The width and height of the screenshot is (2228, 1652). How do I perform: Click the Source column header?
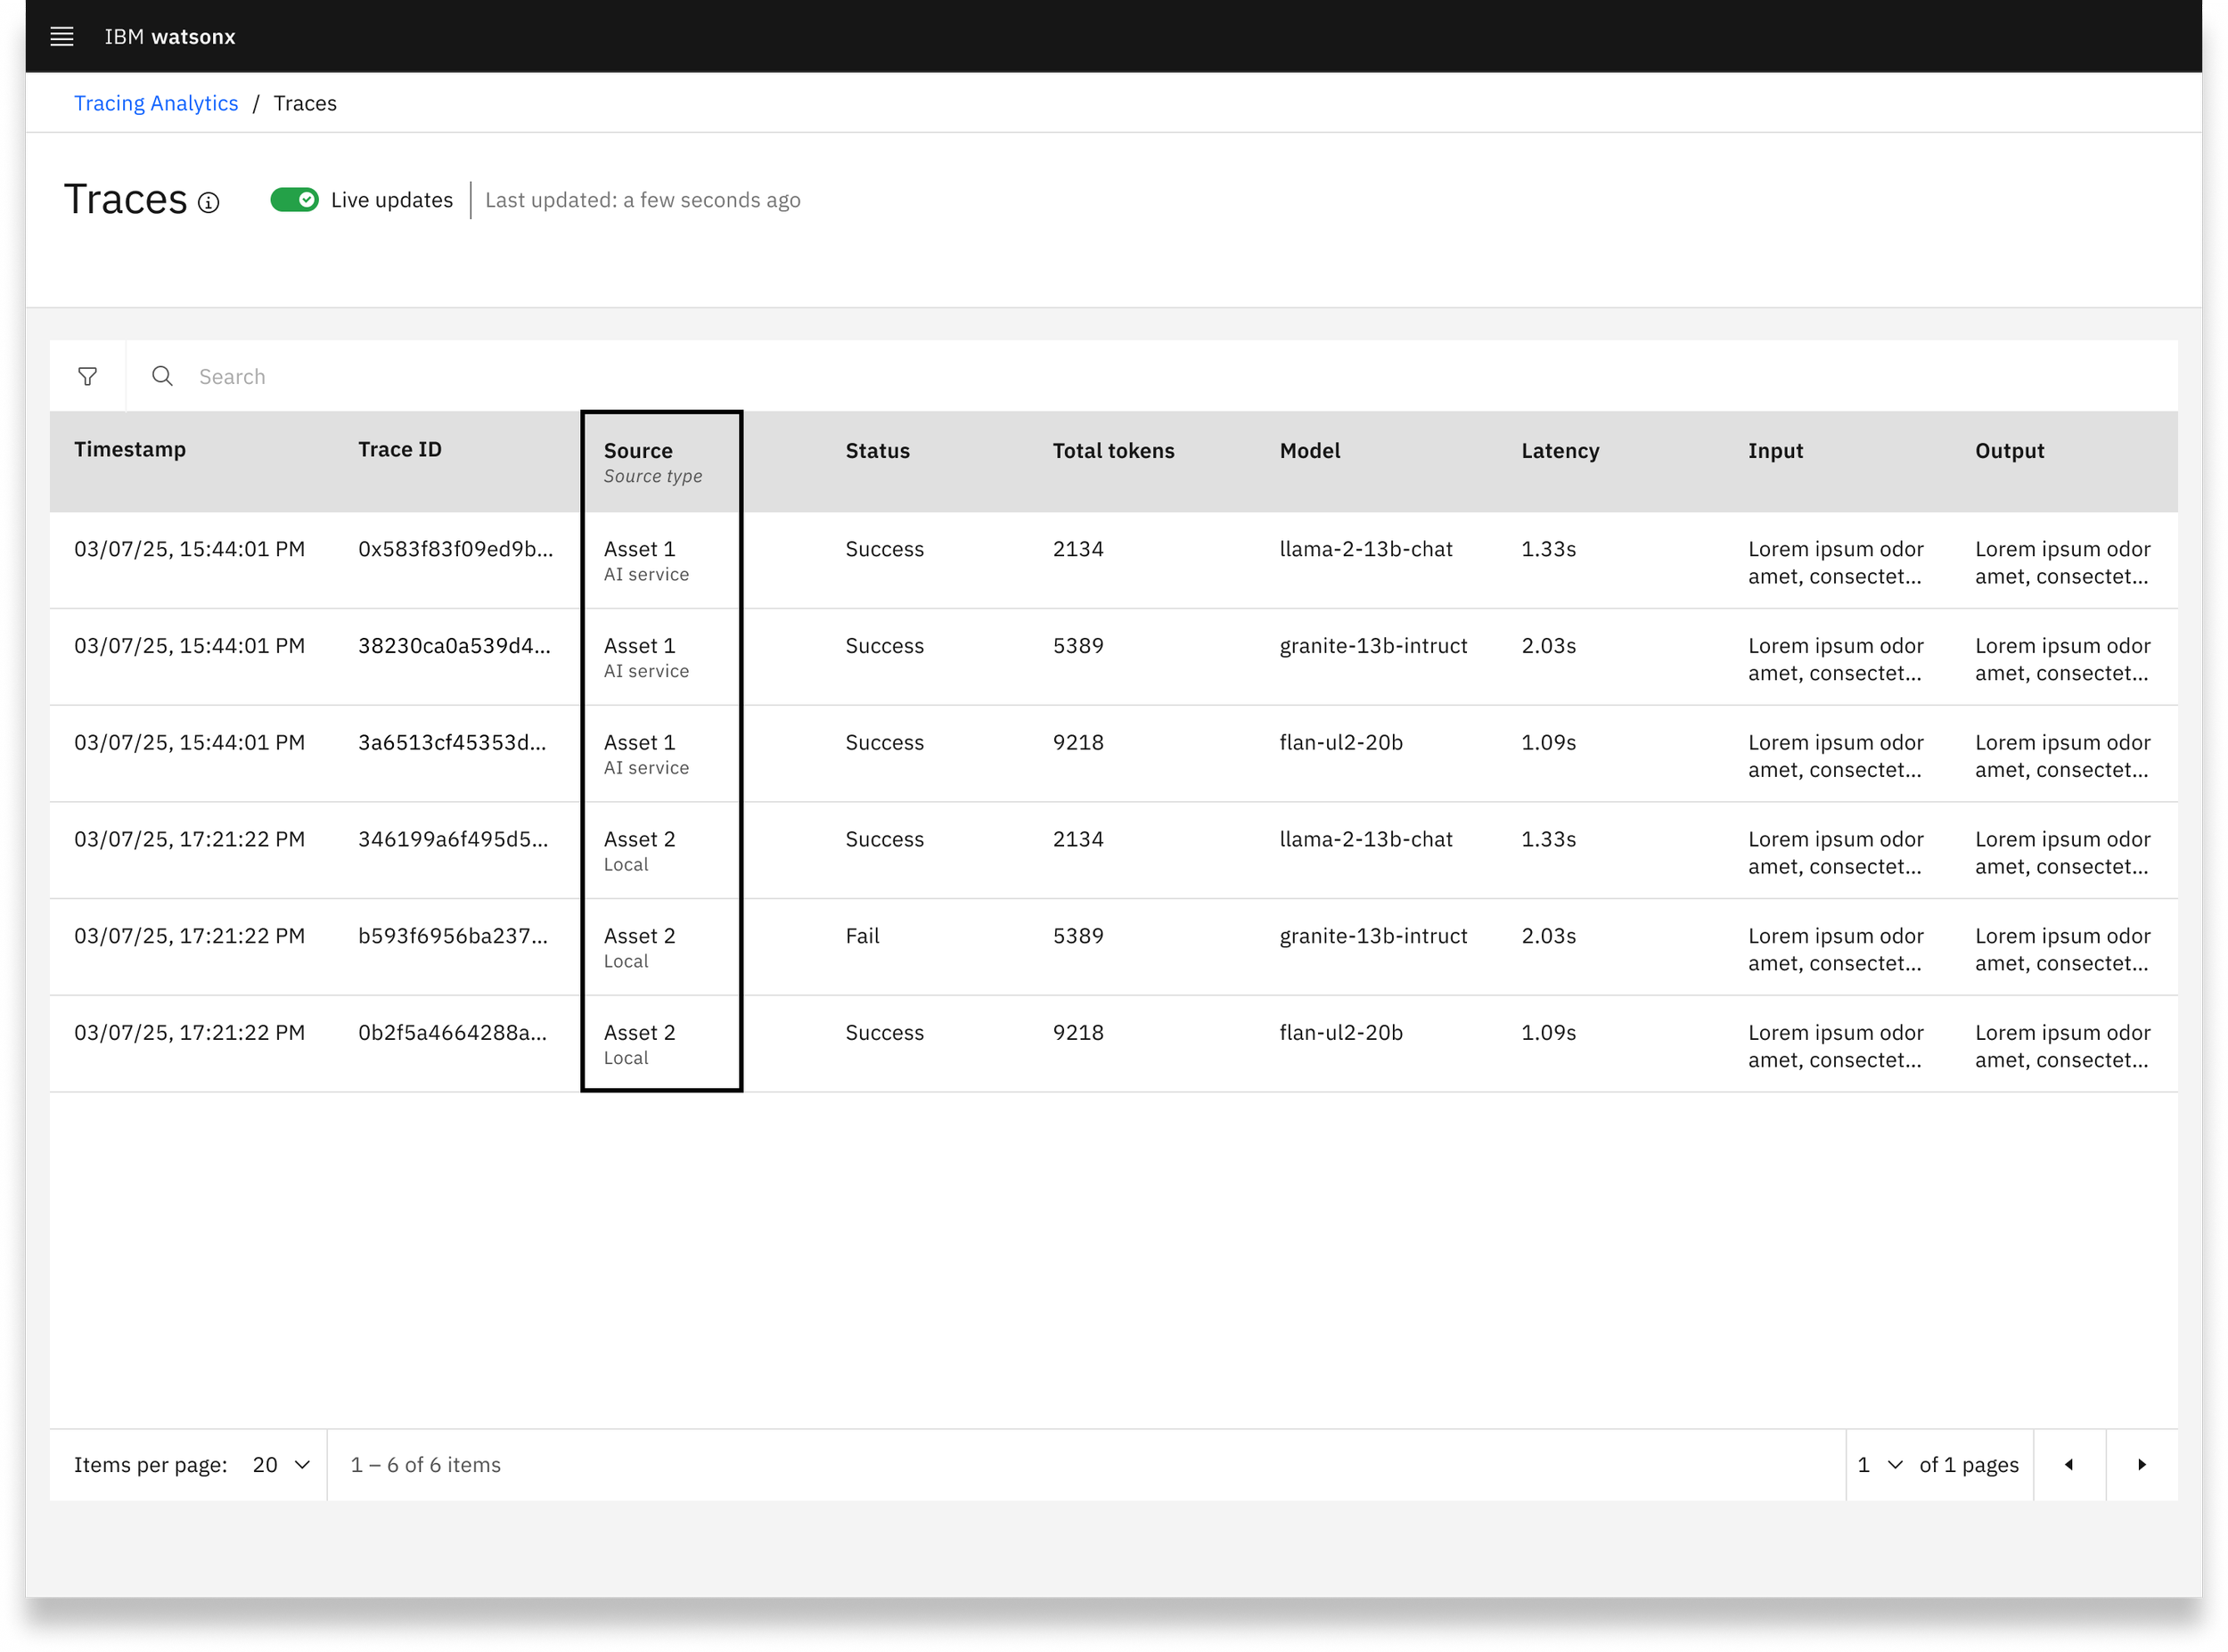click(x=638, y=451)
